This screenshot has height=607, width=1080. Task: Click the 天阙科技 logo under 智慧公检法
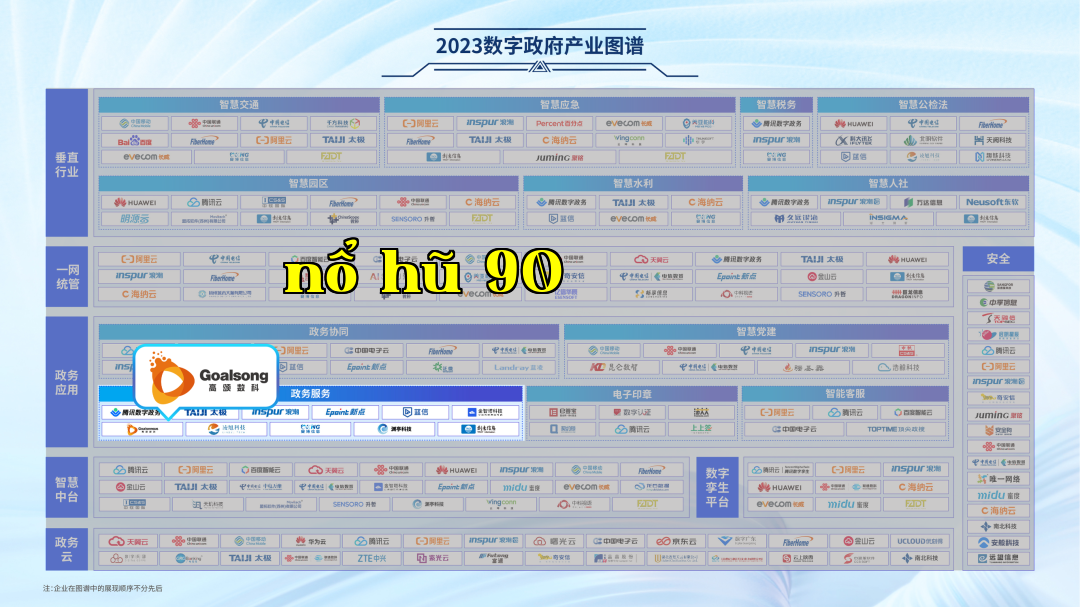click(993, 140)
